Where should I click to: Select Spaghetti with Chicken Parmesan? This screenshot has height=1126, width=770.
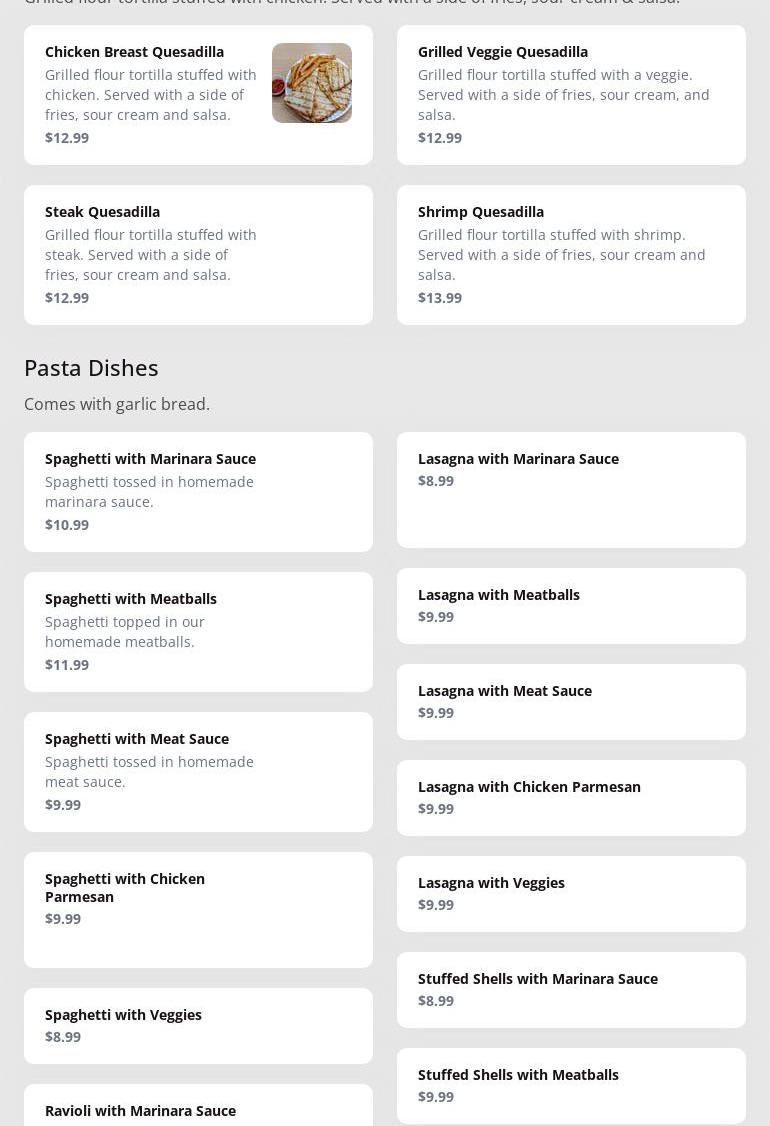click(198, 909)
